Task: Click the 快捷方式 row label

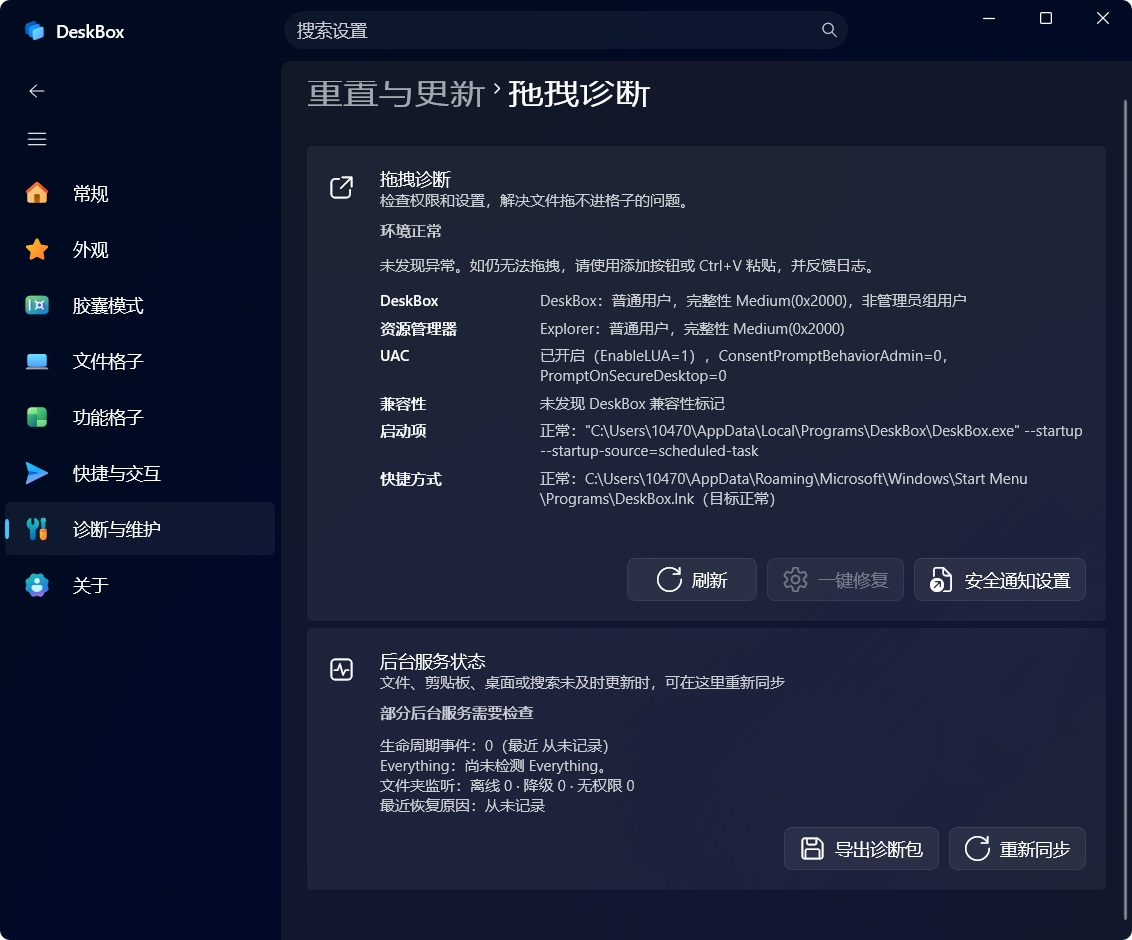Action: (x=410, y=479)
